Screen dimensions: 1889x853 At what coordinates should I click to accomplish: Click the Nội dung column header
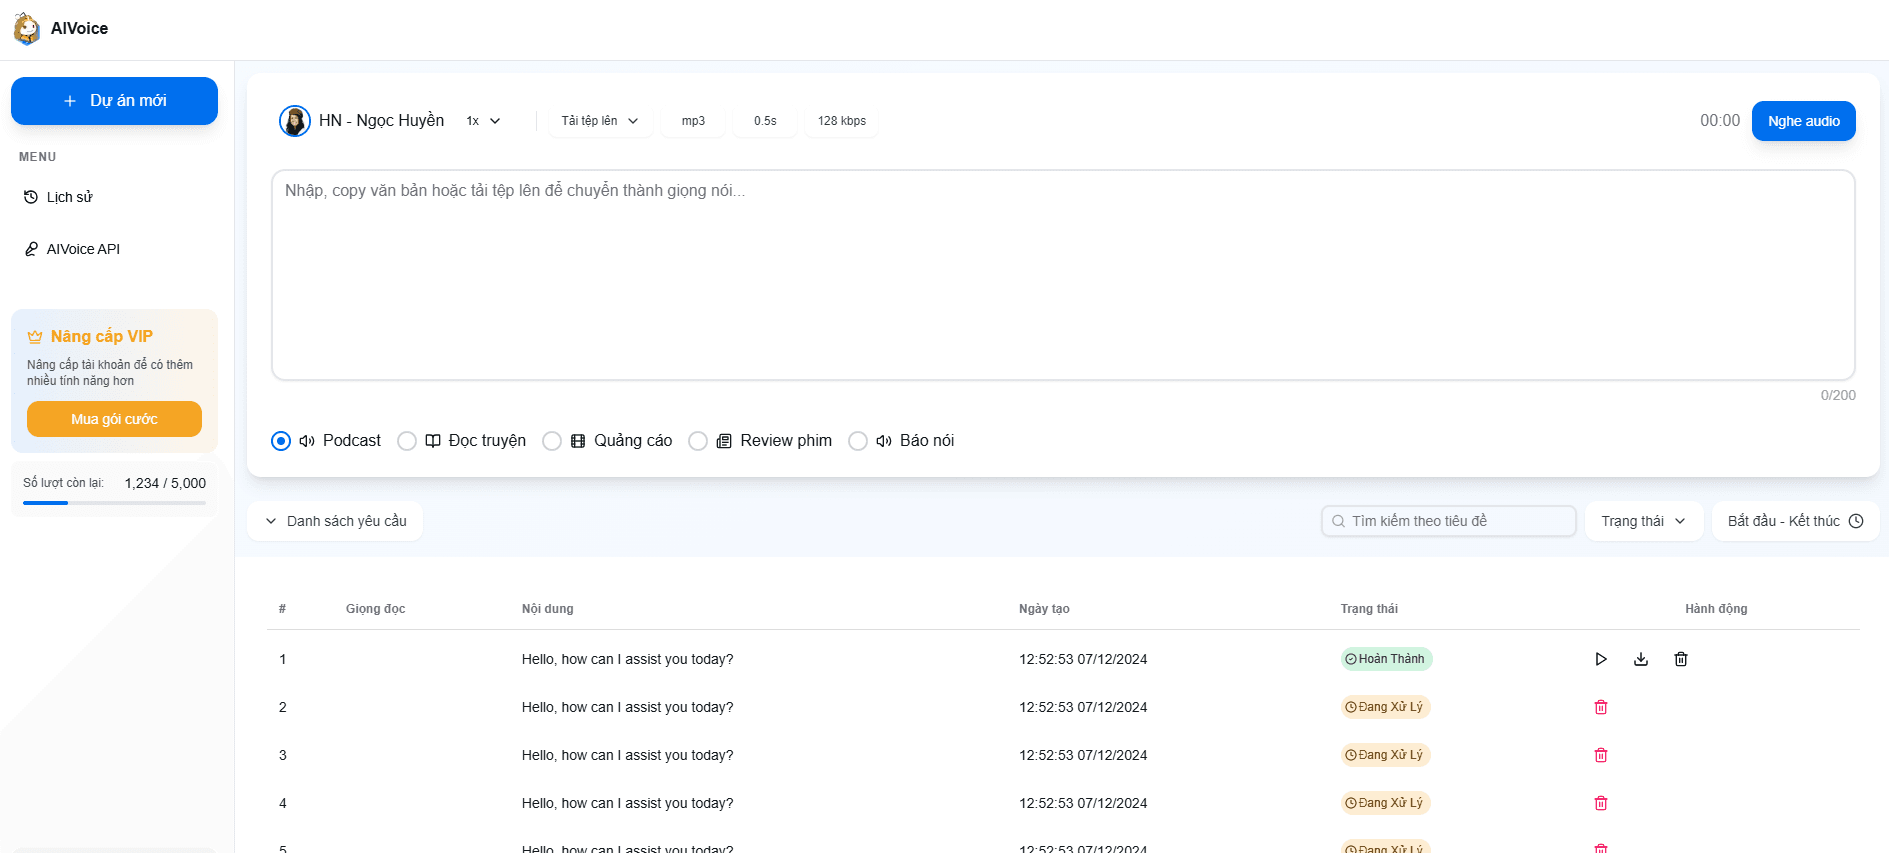548,609
